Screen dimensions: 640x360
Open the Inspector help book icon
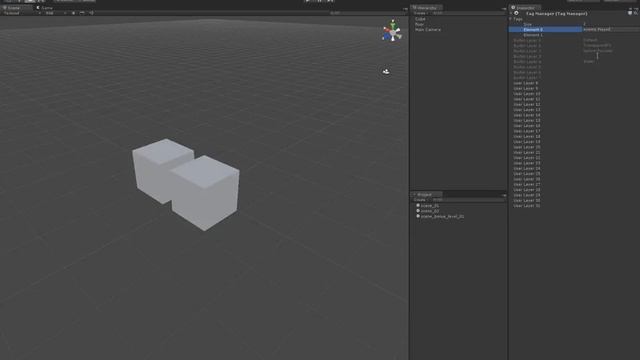point(629,13)
